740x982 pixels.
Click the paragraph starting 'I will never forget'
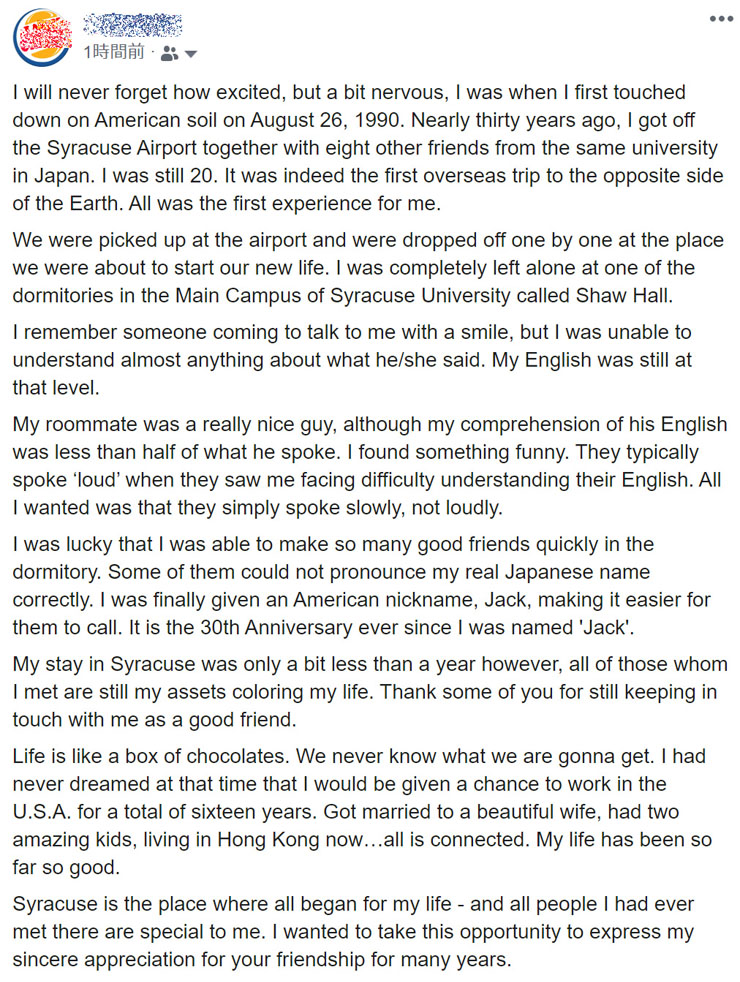[368, 148]
